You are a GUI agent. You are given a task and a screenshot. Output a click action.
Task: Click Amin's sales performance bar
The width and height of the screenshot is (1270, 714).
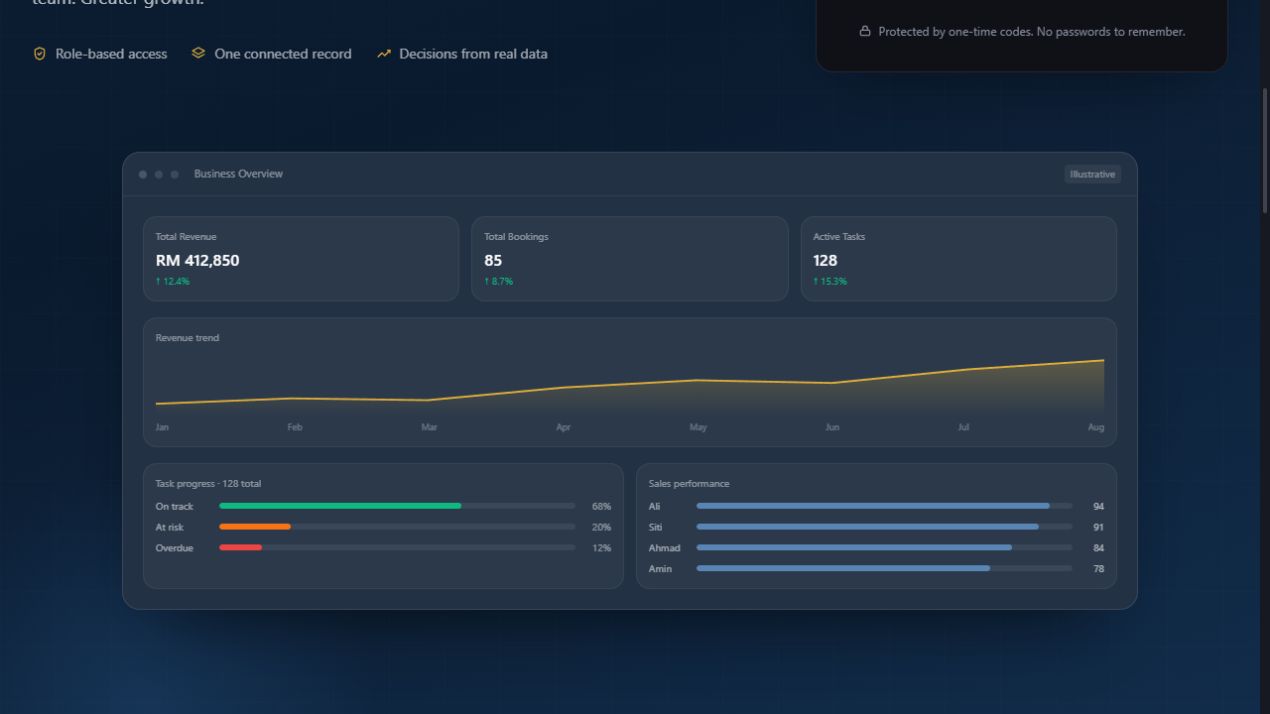(x=843, y=569)
